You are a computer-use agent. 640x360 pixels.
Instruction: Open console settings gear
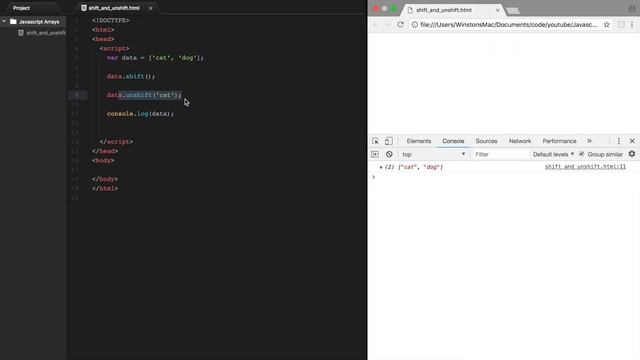click(632, 154)
